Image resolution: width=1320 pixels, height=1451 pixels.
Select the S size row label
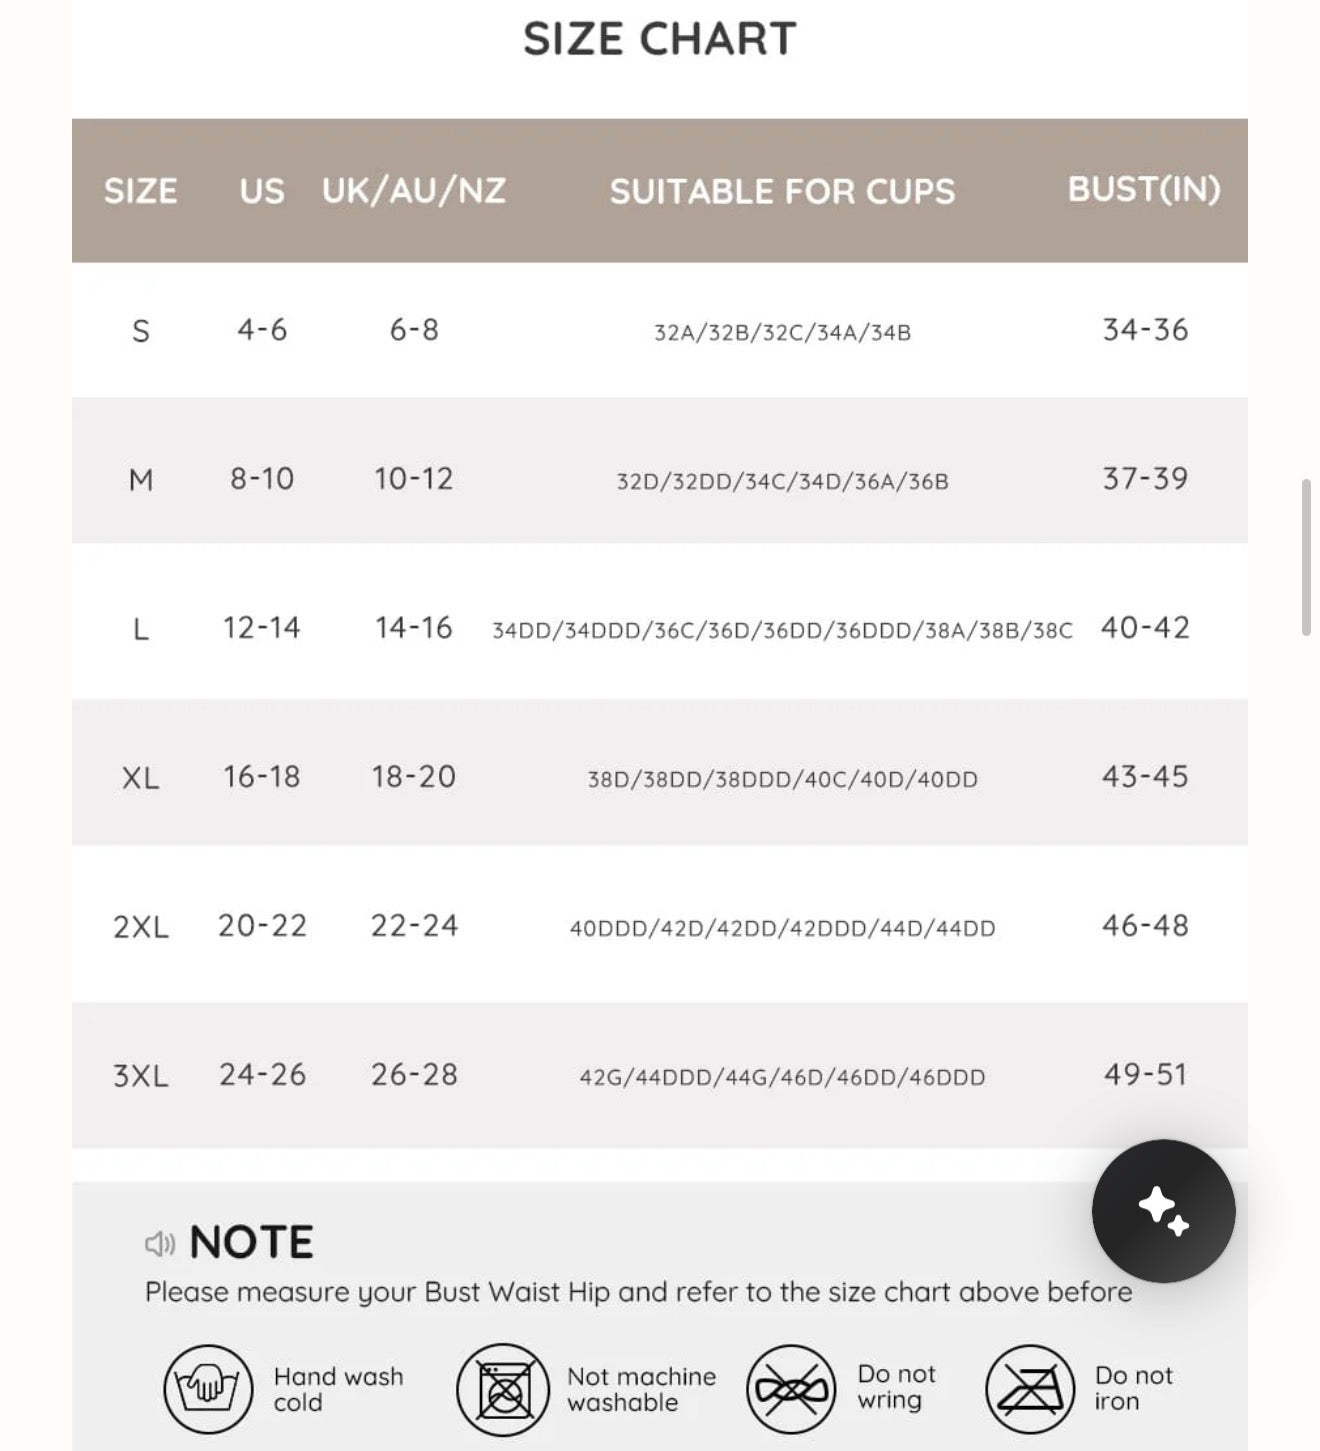tap(141, 331)
